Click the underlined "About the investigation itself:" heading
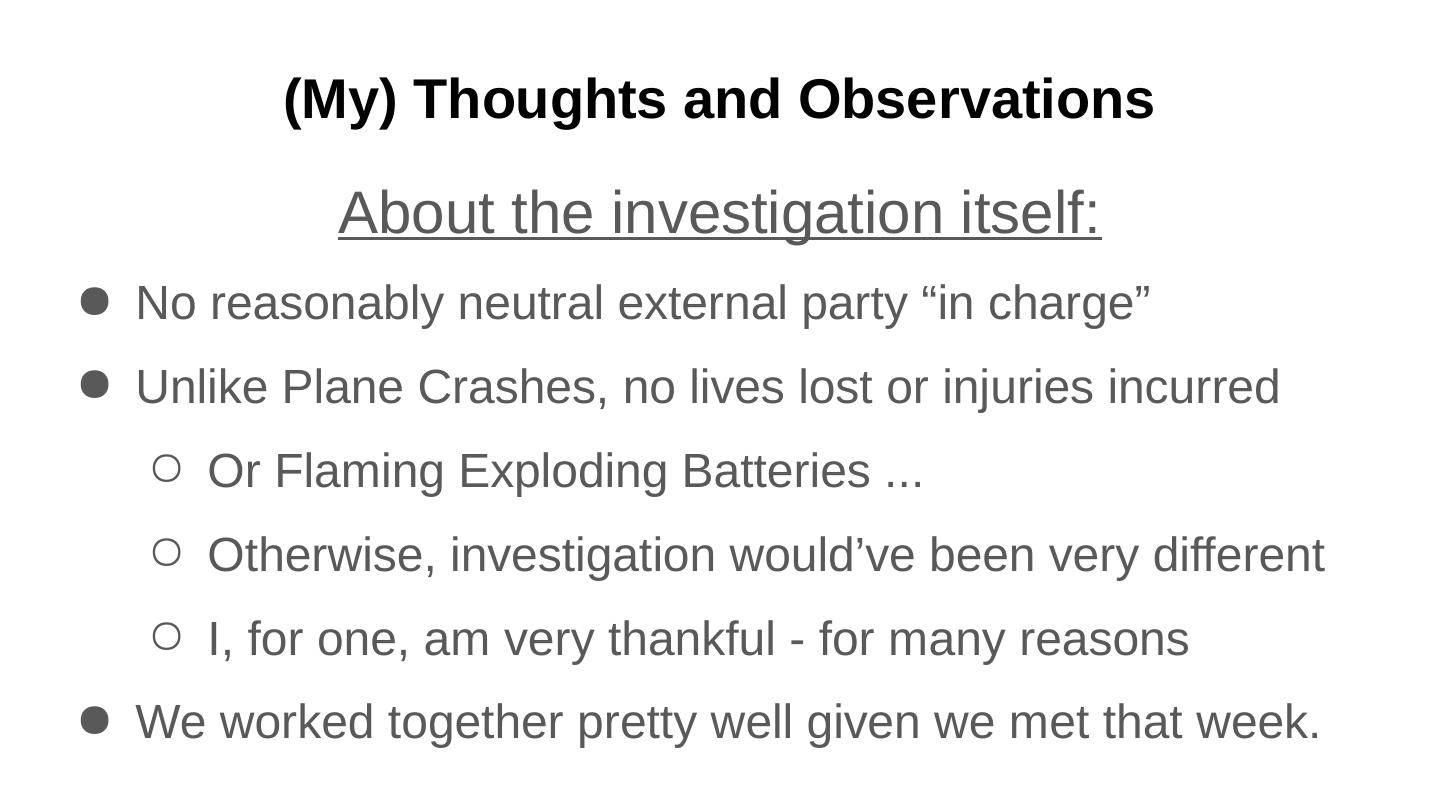 [x=719, y=213]
